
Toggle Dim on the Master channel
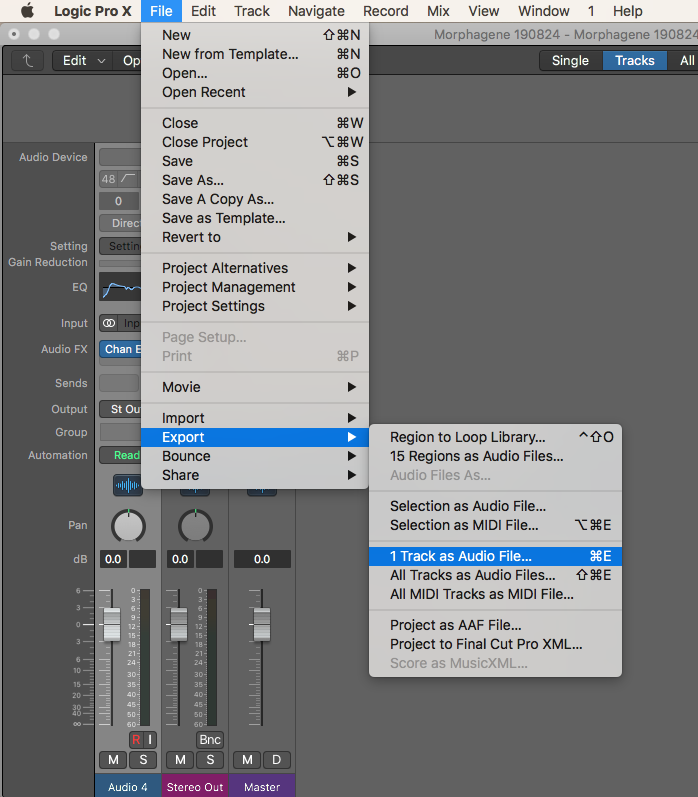(277, 760)
